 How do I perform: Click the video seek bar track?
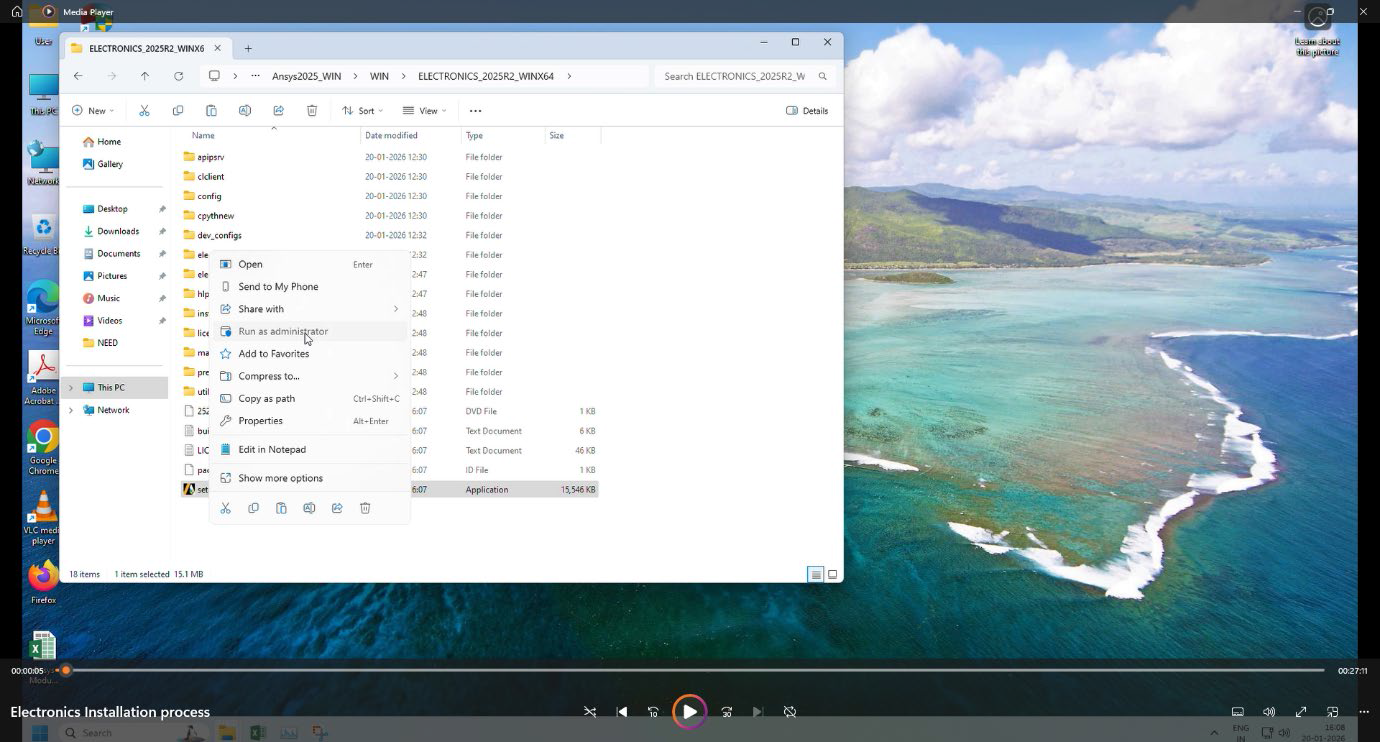700,670
